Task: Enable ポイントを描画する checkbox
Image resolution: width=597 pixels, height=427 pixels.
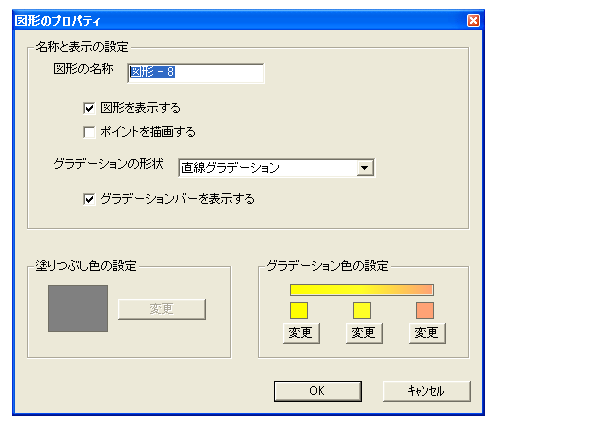Action: pyautogui.click(x=89, y=132)
